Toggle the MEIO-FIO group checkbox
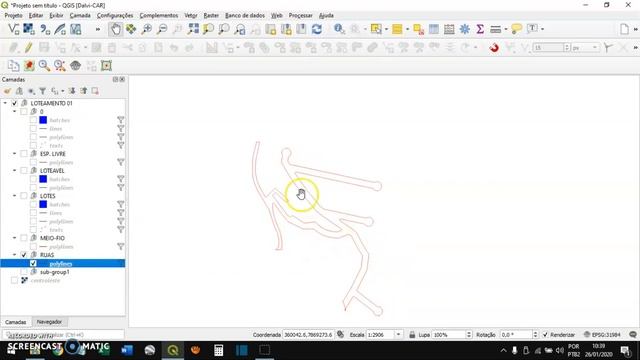This screenshot has height=360, width=640. (24, 238)
